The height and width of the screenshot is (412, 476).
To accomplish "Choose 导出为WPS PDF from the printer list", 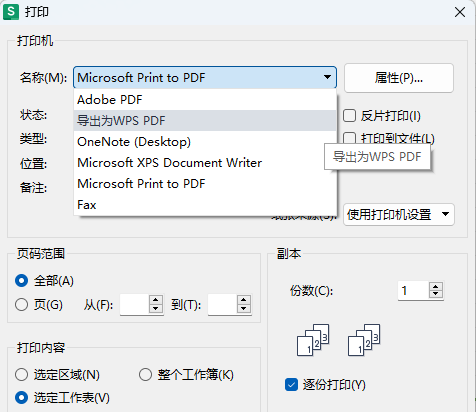I will click(x=205, y=120).
